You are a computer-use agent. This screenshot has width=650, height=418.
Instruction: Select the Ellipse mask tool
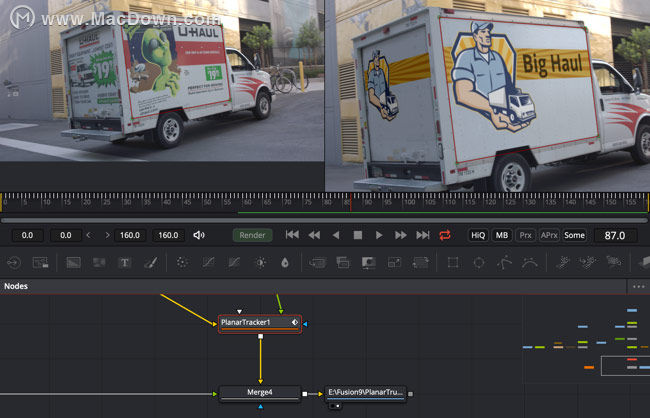coord(479,262)
